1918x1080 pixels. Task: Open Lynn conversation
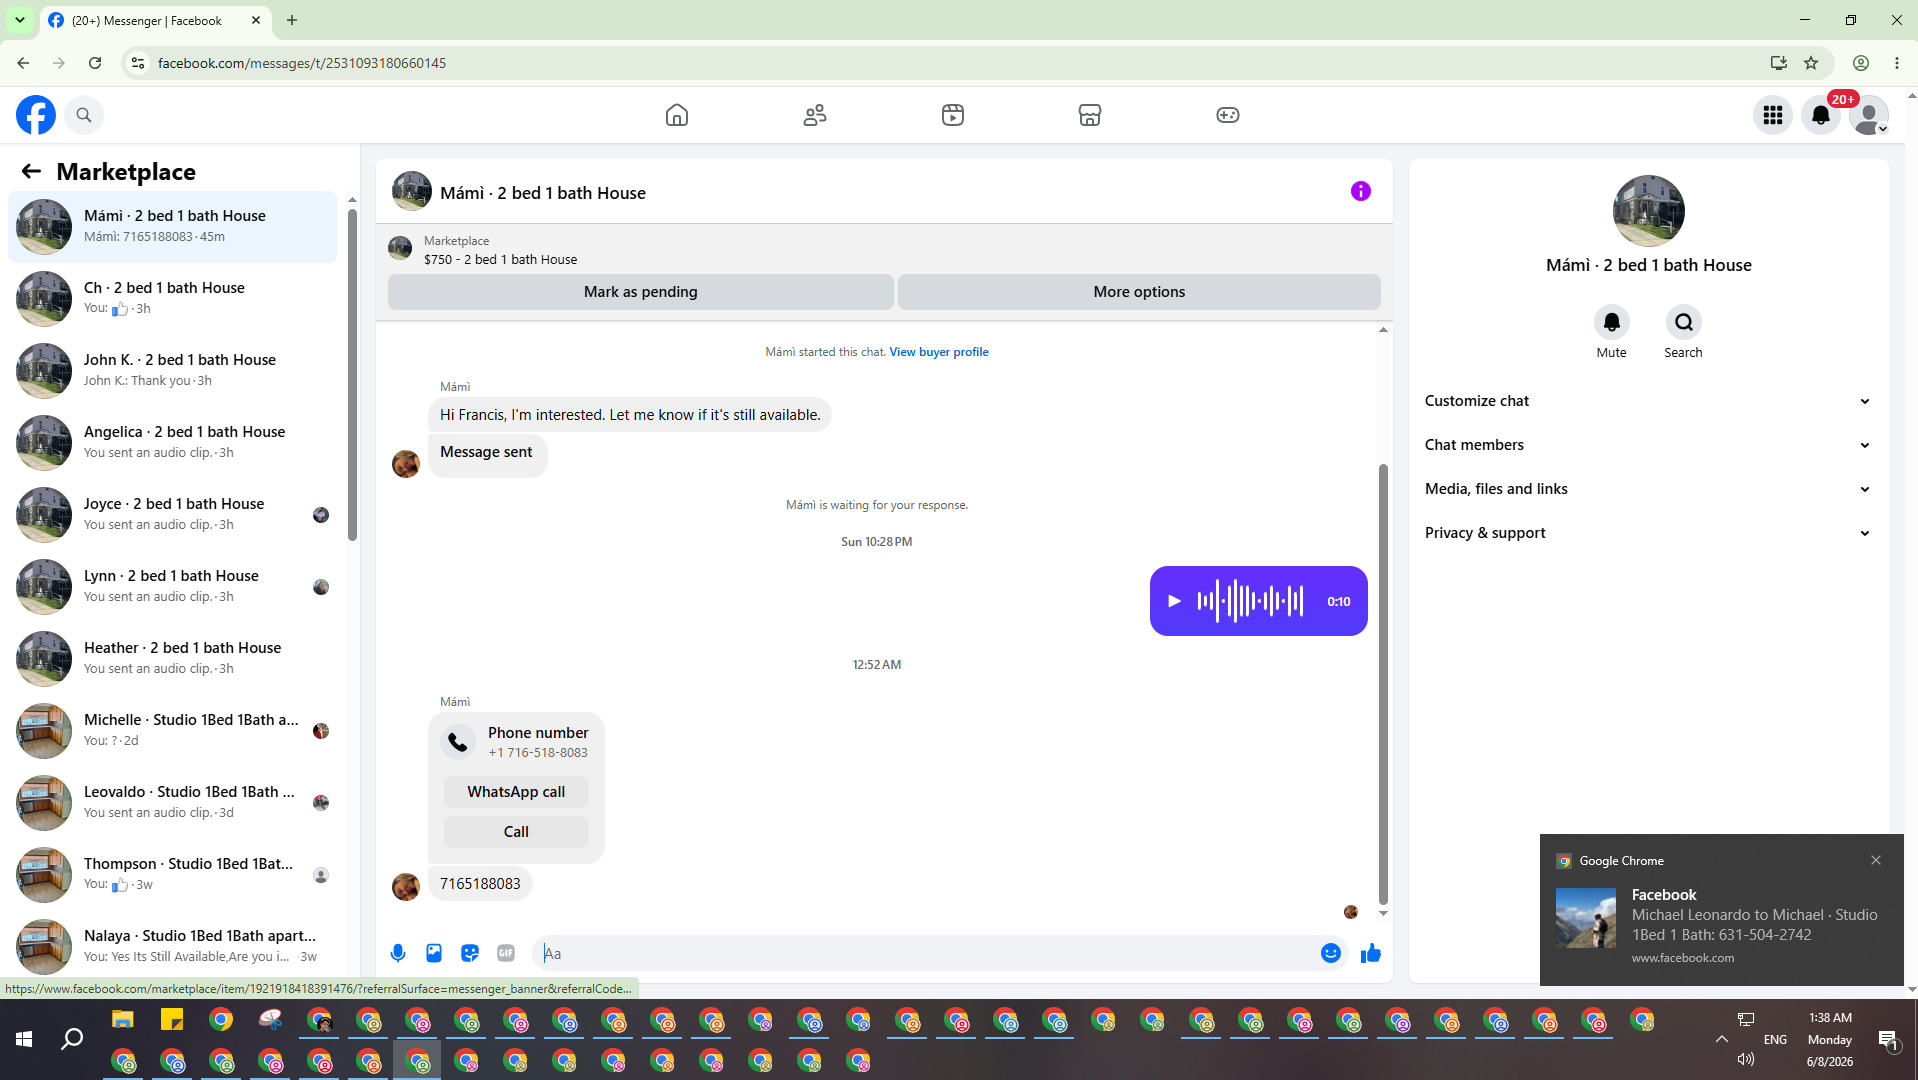173,586
